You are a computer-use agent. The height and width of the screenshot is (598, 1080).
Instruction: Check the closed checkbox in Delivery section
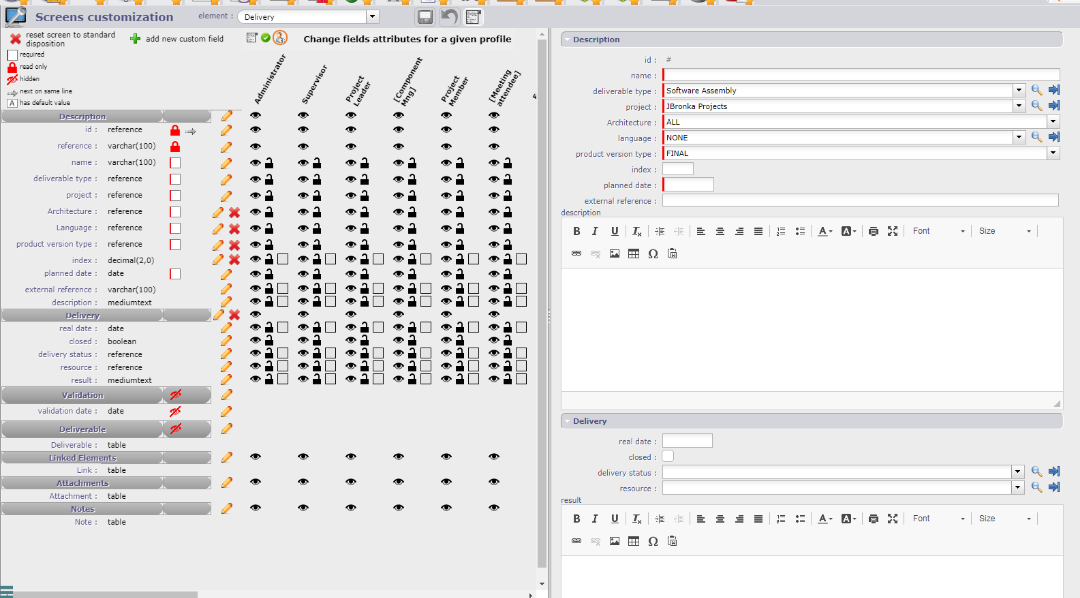coord(668,457)
